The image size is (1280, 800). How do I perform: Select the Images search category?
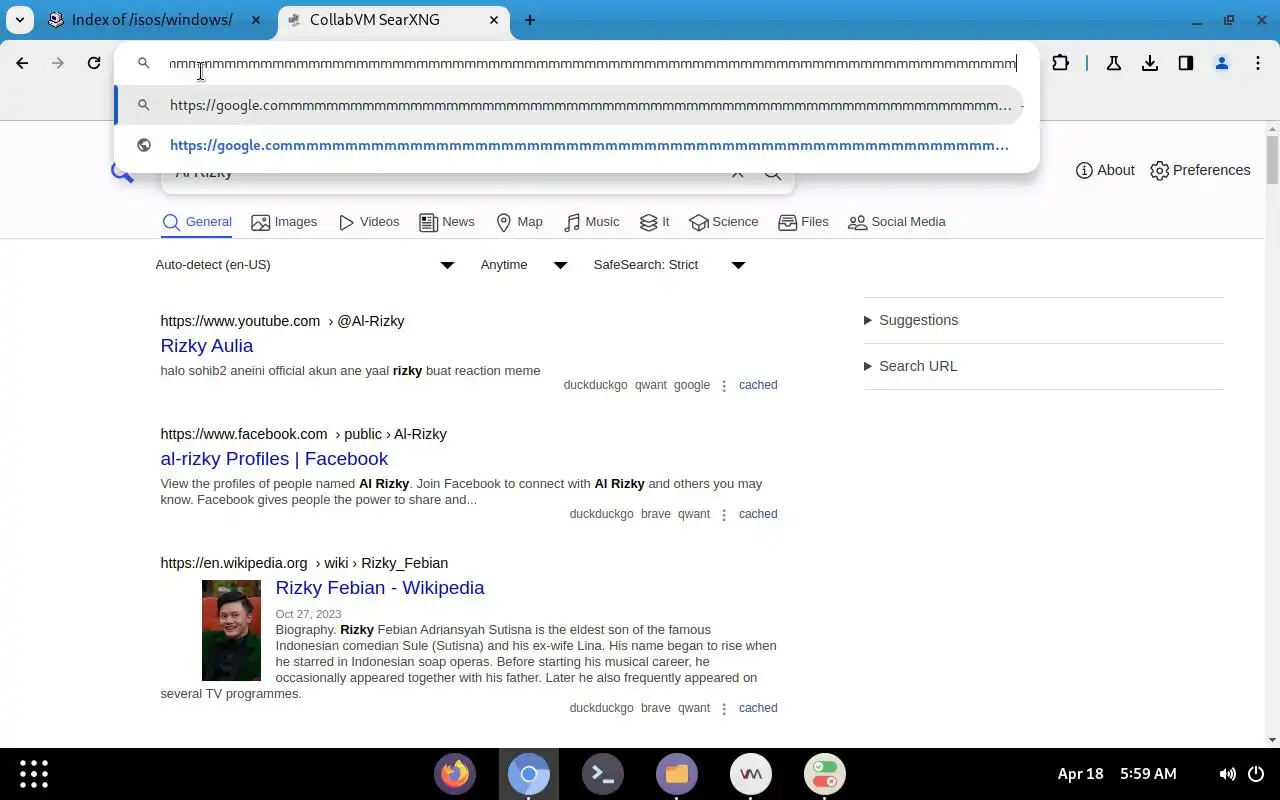(284, 222)
